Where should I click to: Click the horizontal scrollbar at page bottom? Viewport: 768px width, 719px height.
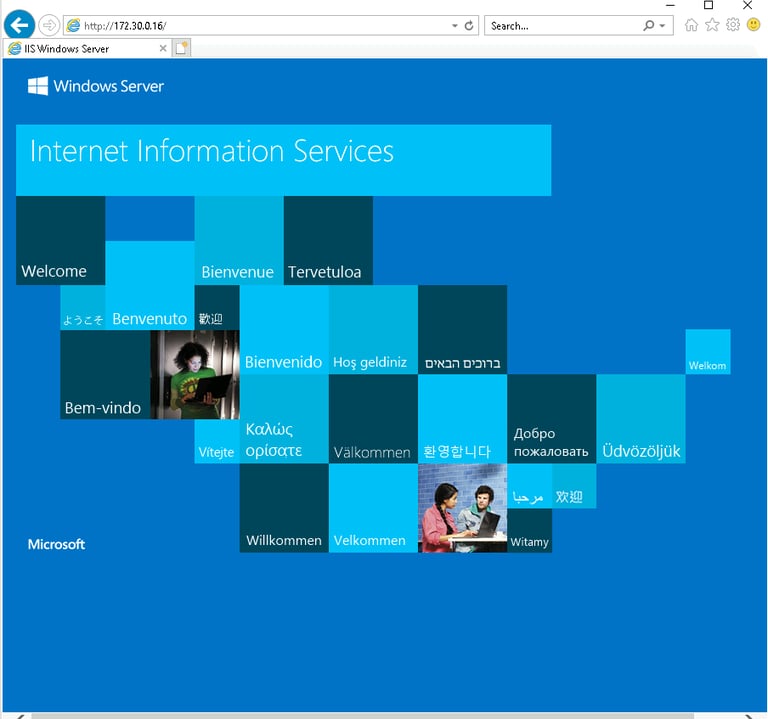click(x=362, y=716)
